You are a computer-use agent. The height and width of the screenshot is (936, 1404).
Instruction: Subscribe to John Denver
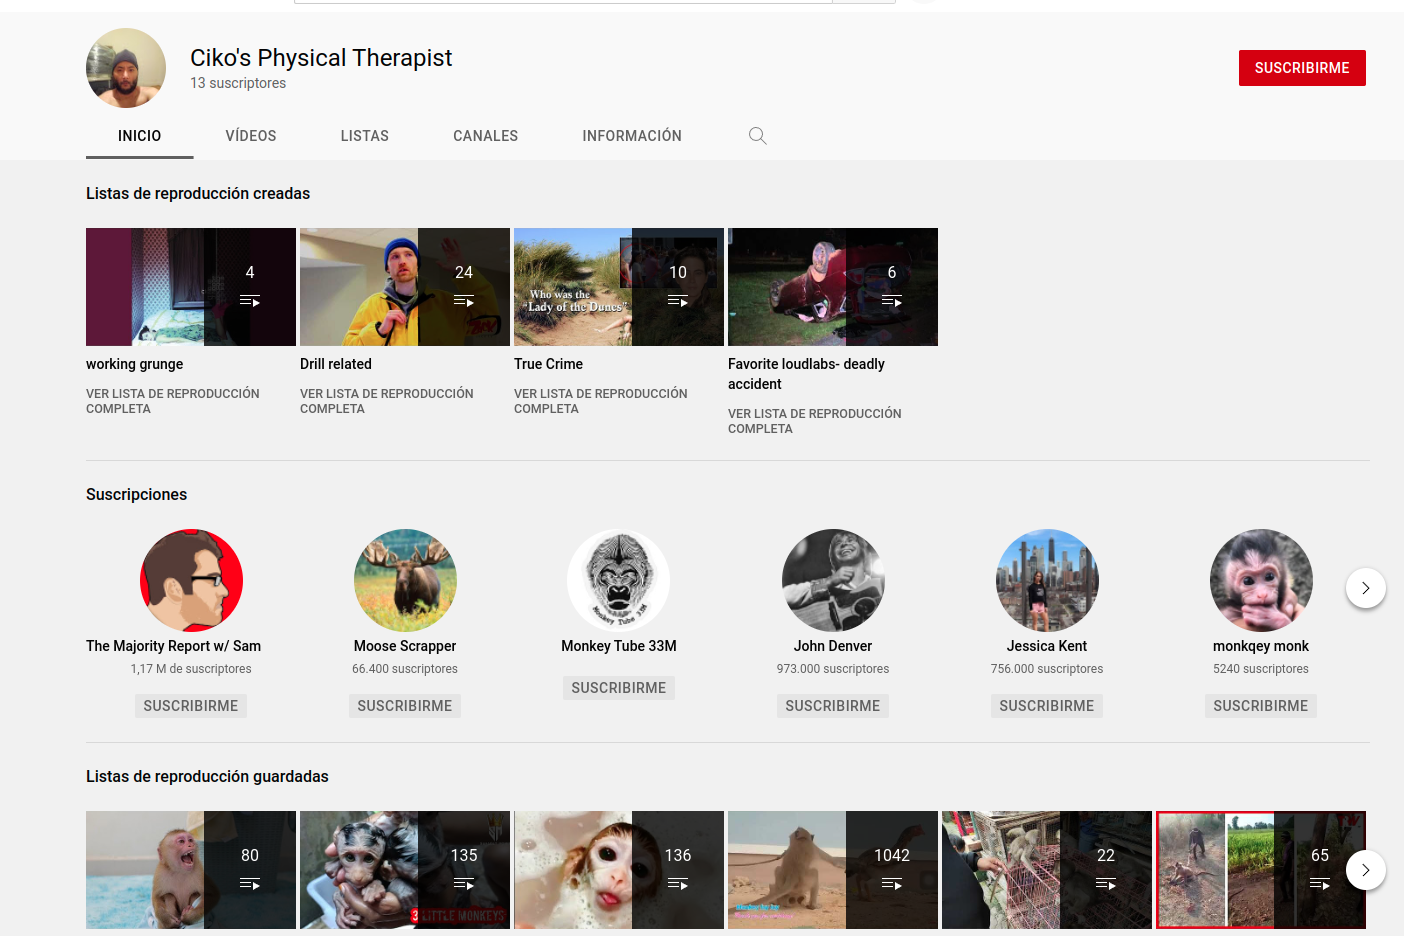click(833, 706)
